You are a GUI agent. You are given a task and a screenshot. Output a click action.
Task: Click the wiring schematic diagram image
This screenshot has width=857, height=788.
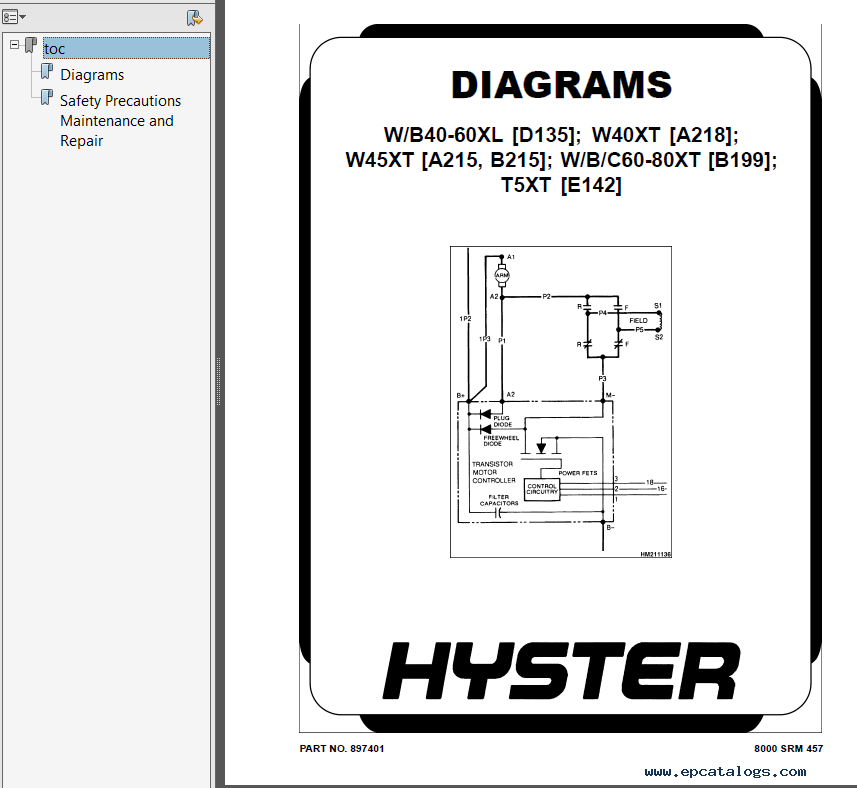tap(561, 402)
